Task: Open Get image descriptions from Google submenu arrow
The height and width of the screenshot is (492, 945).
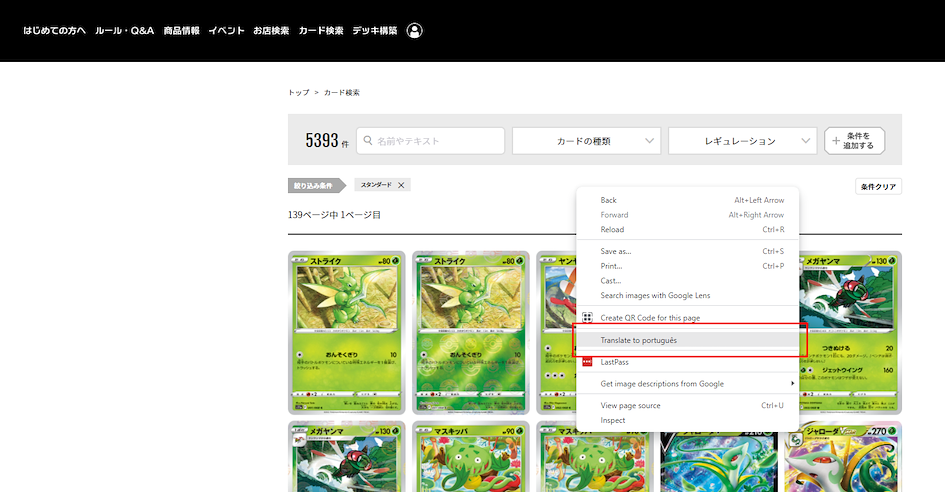Action: tap(792, 383)
